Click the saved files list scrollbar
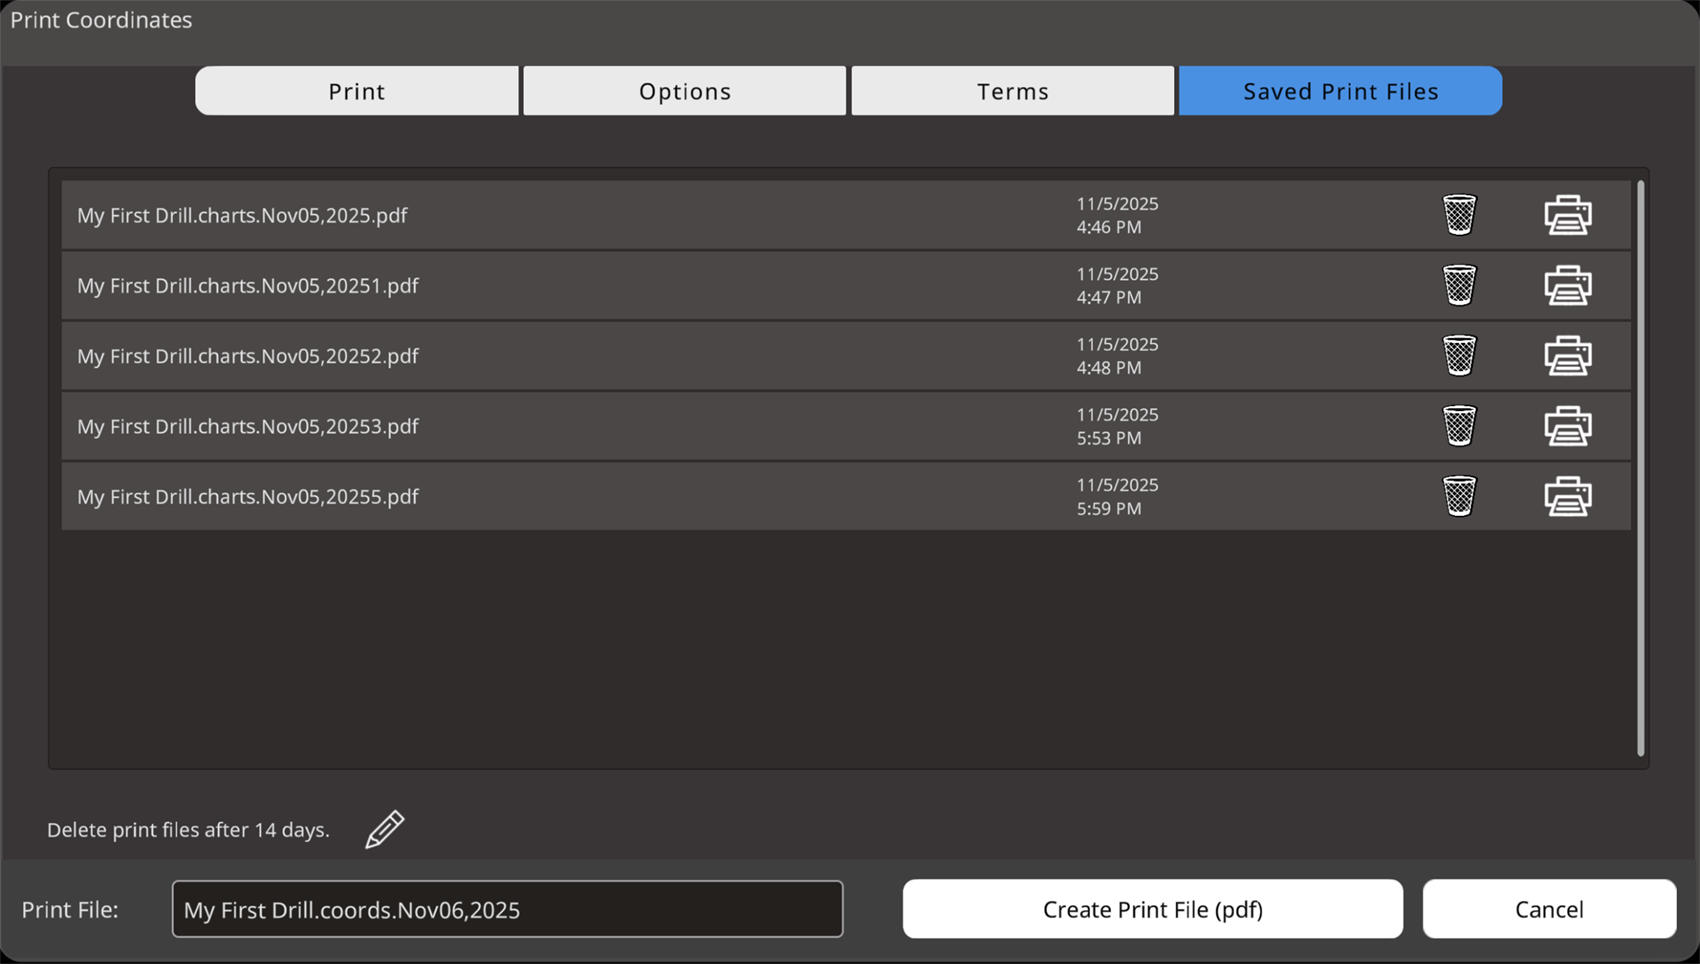Image resolution: width=1700 pixels, height=964 pixels. point(1640,468)
